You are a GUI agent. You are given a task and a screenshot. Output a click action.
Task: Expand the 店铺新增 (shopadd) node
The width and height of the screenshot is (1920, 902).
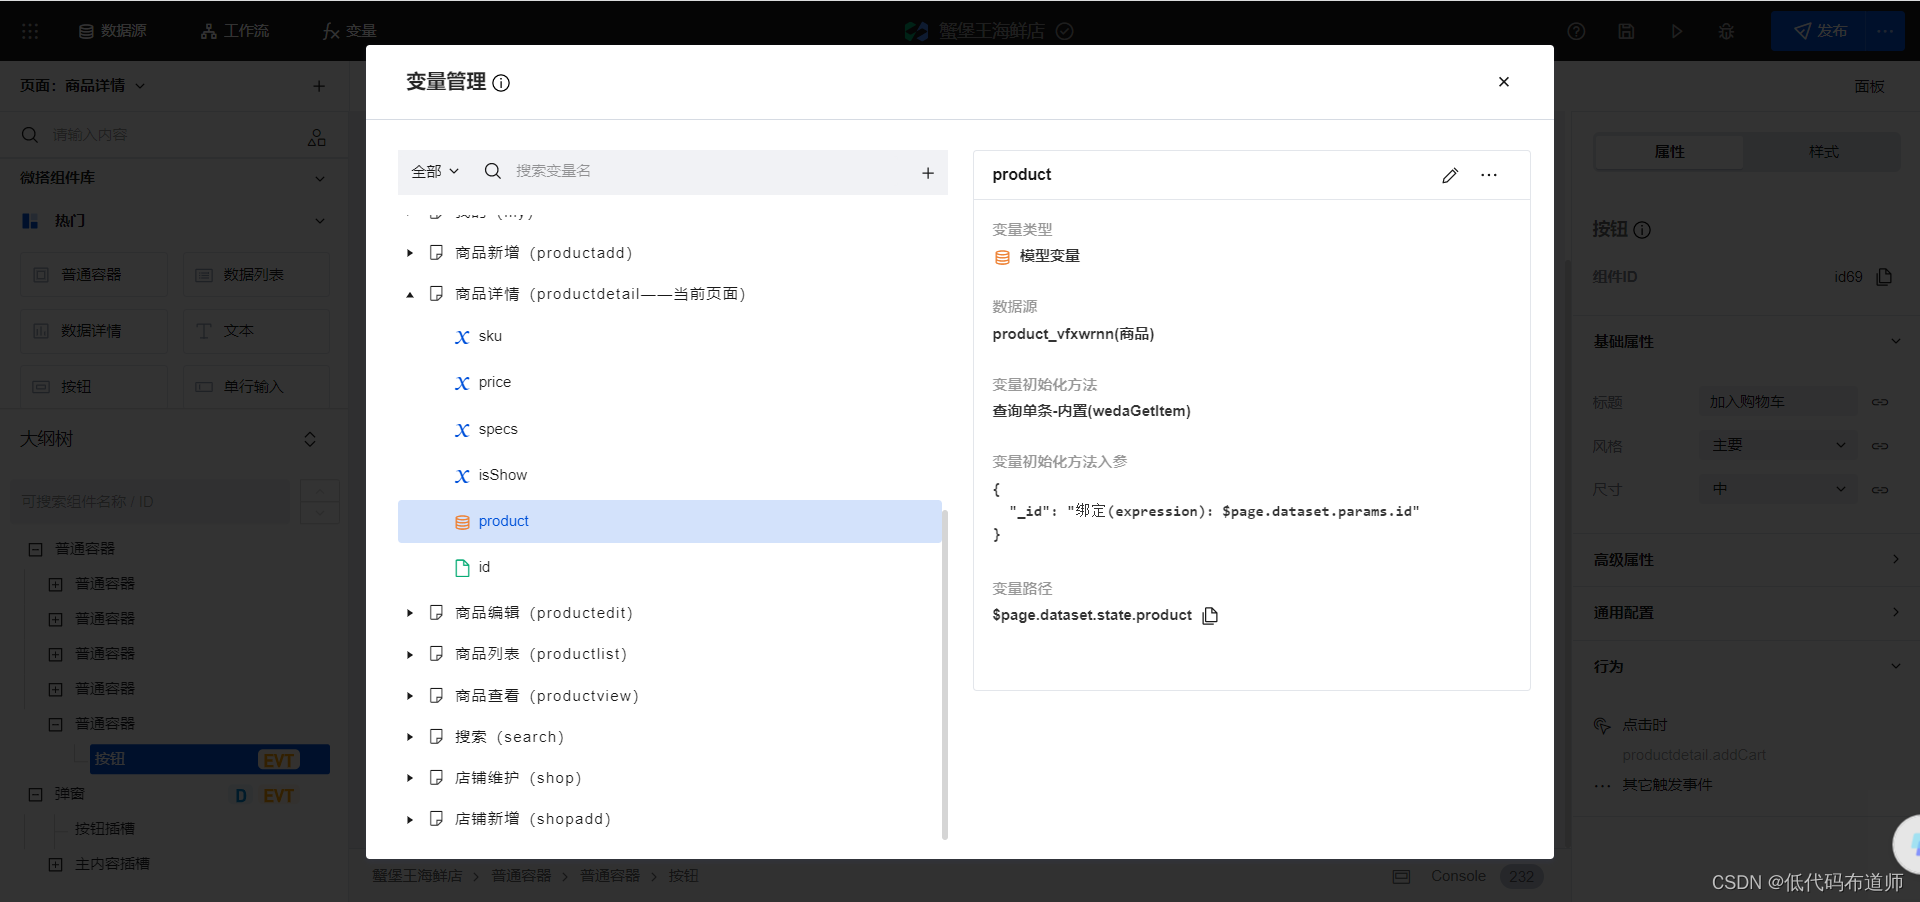click(410, 819)
